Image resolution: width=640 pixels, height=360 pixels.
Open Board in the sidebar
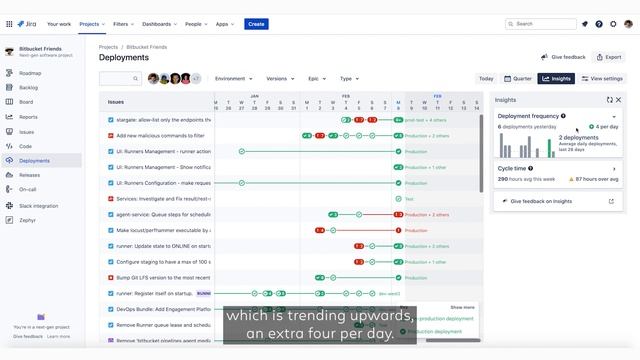pos(26,102)
